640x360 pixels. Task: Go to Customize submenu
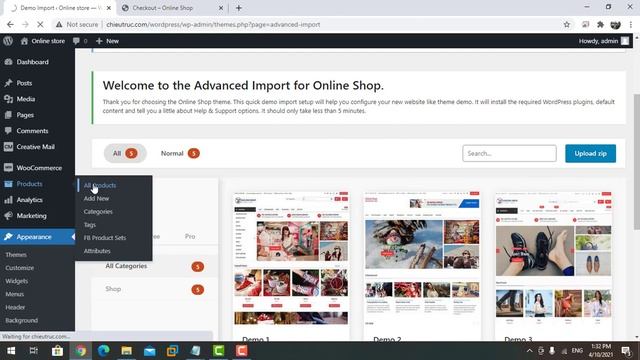point(20,268)
